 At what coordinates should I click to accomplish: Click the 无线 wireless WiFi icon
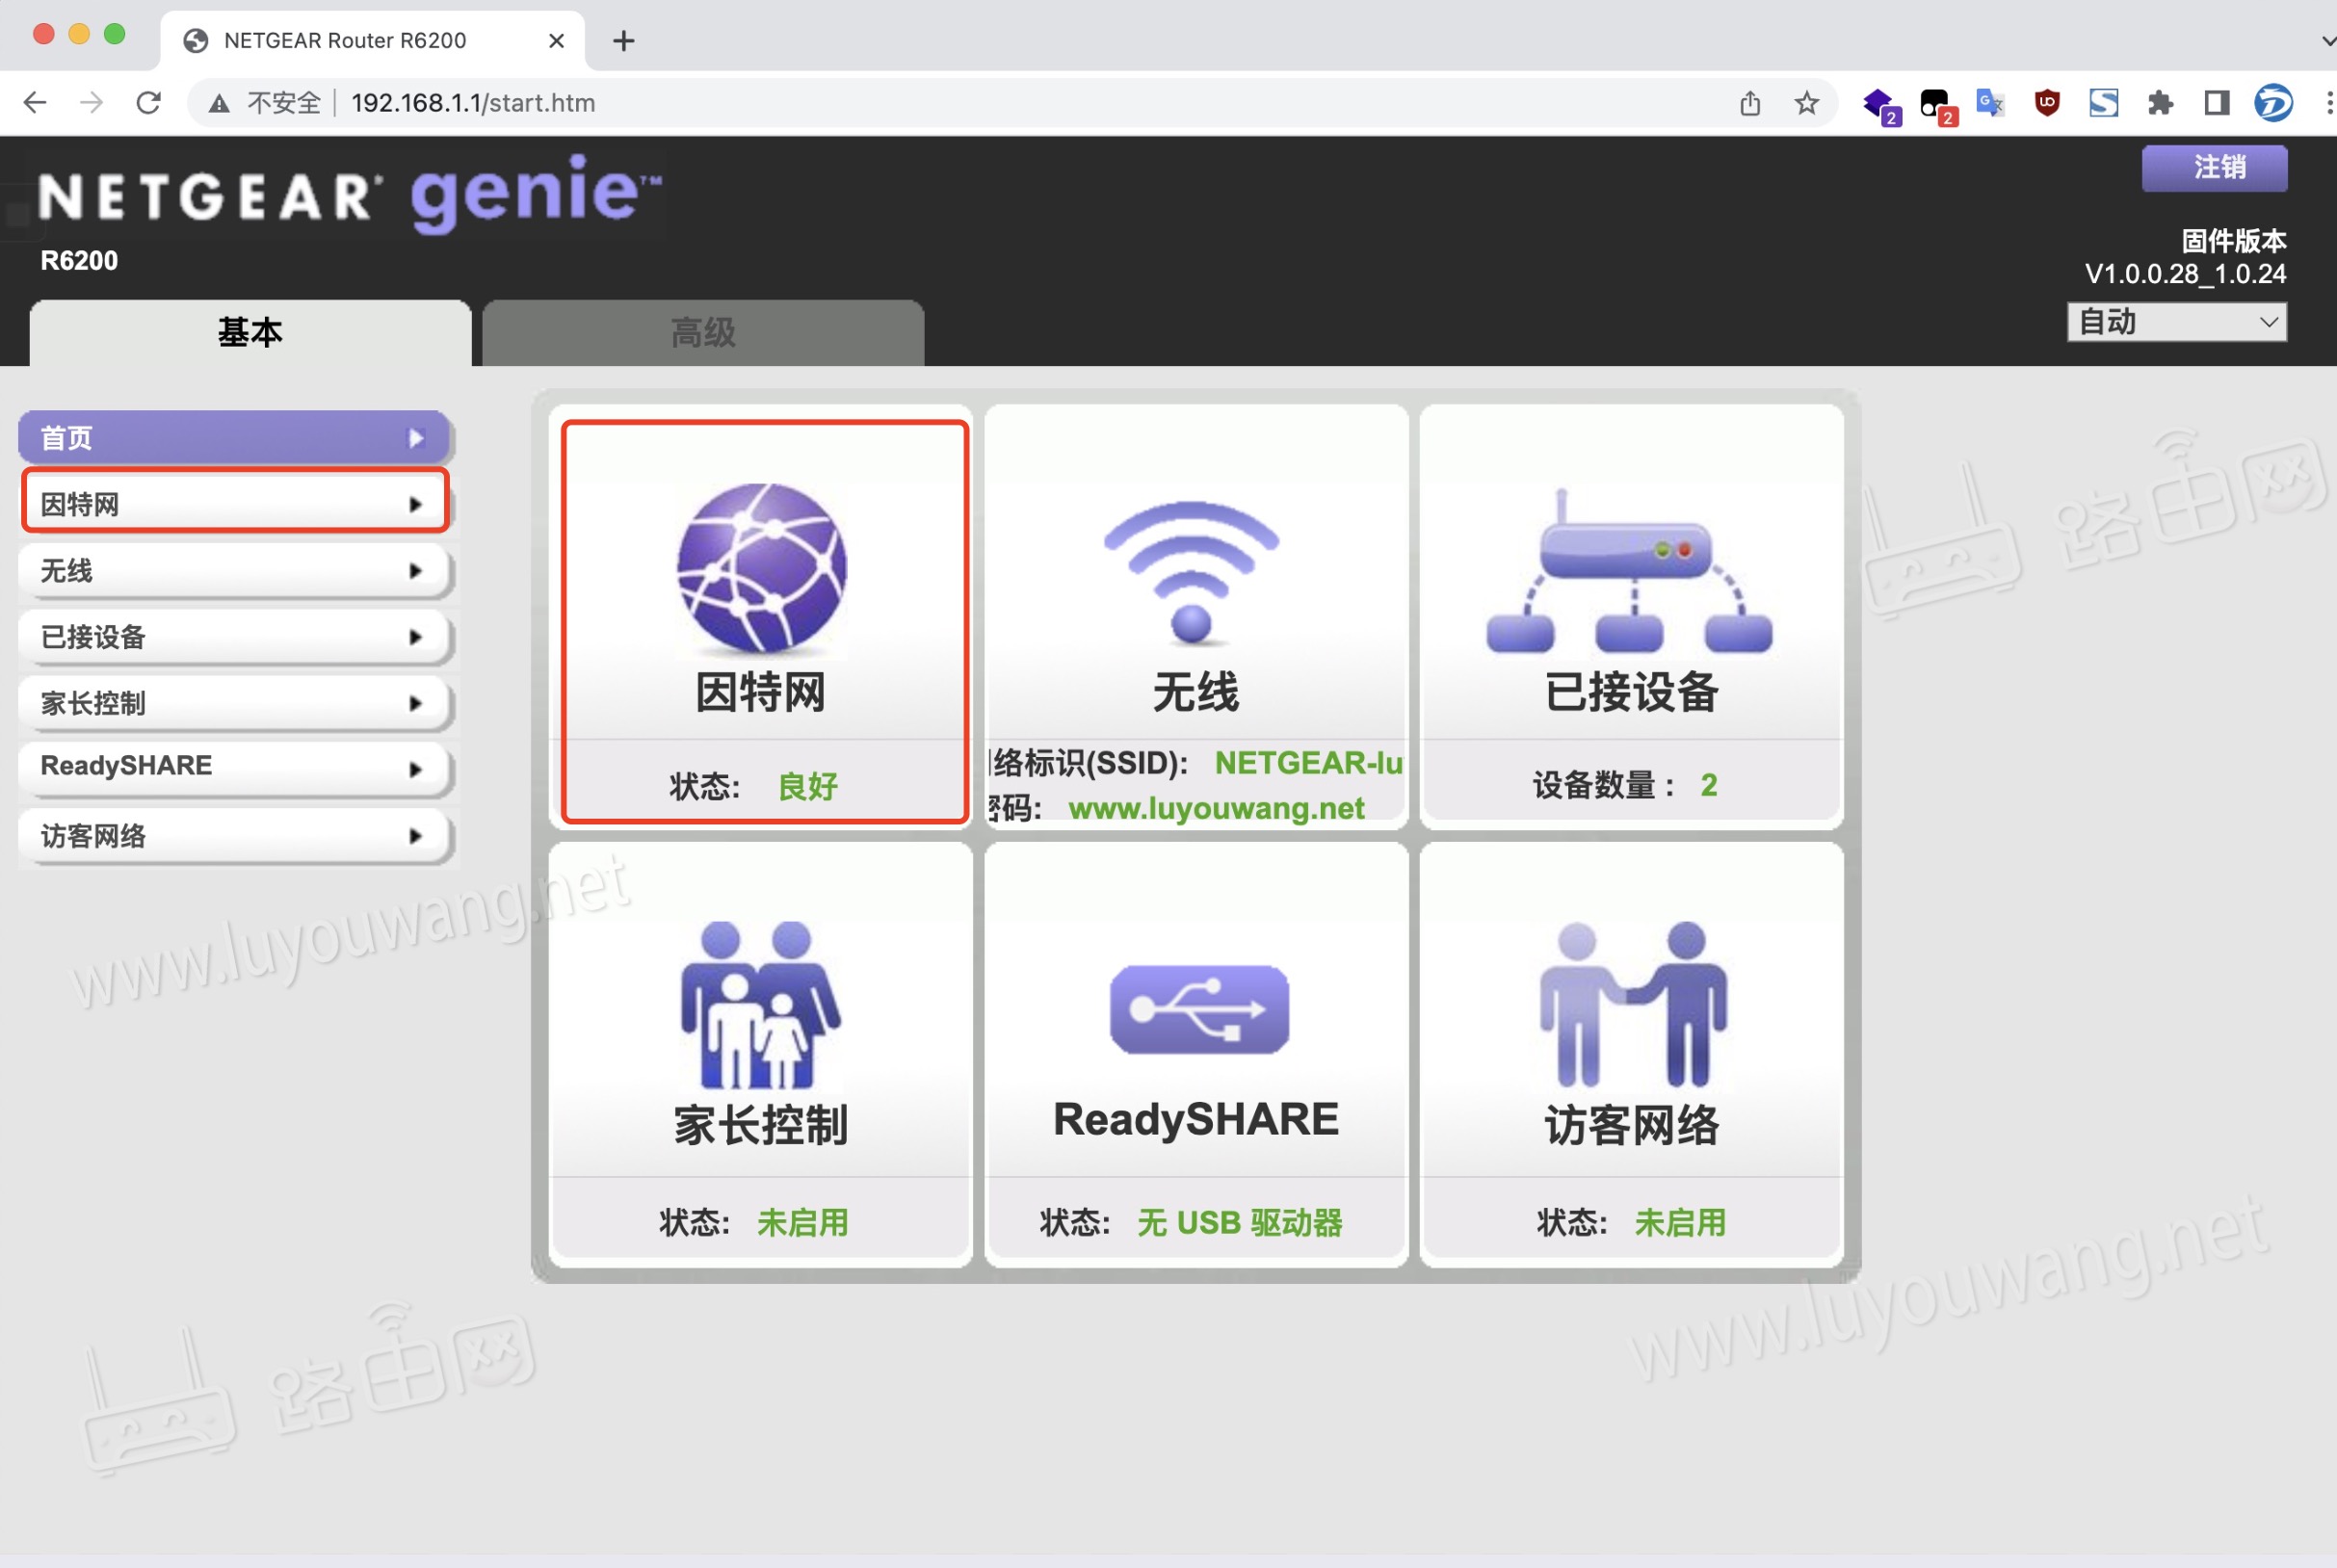point(1192,570)
